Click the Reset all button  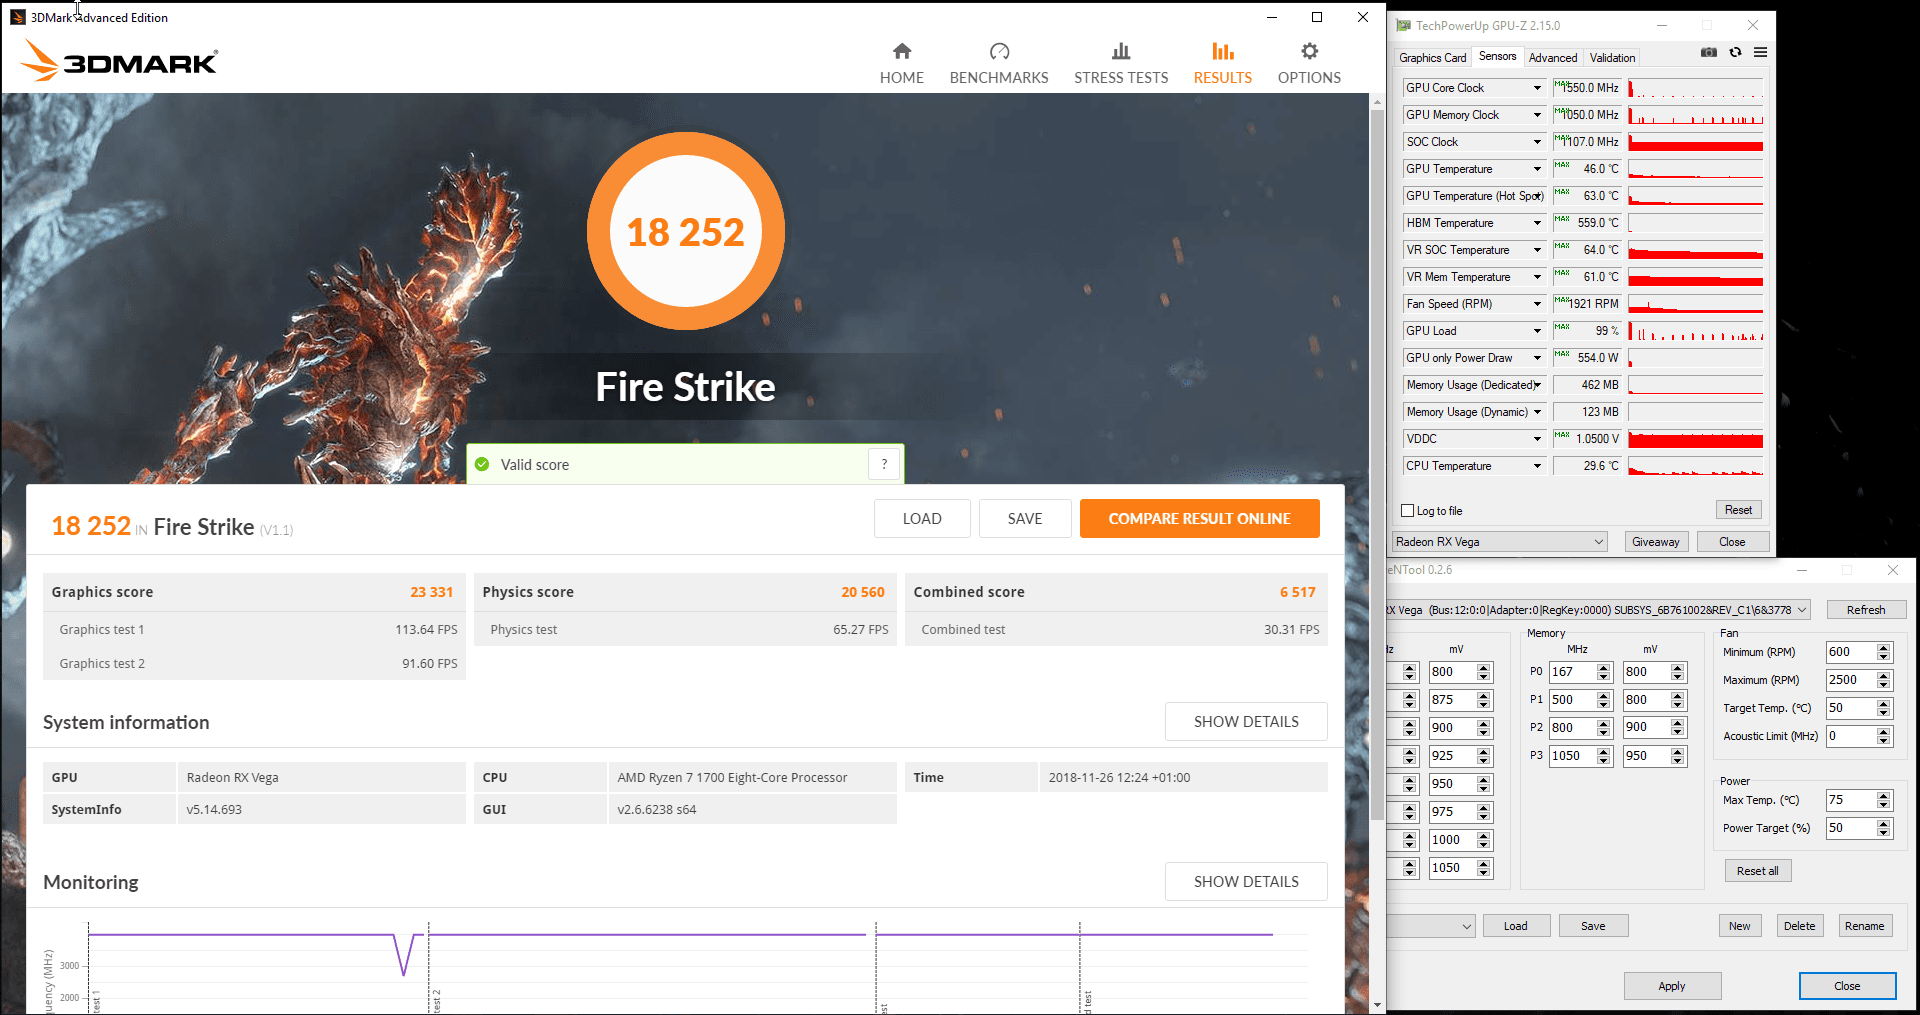[x=1757, y=871]
